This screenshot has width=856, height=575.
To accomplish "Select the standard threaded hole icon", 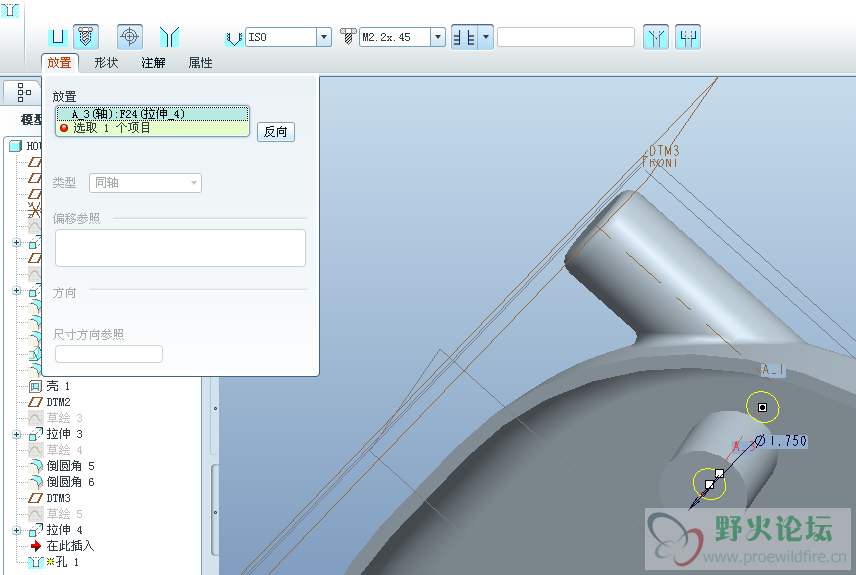I will pos(86,37).
